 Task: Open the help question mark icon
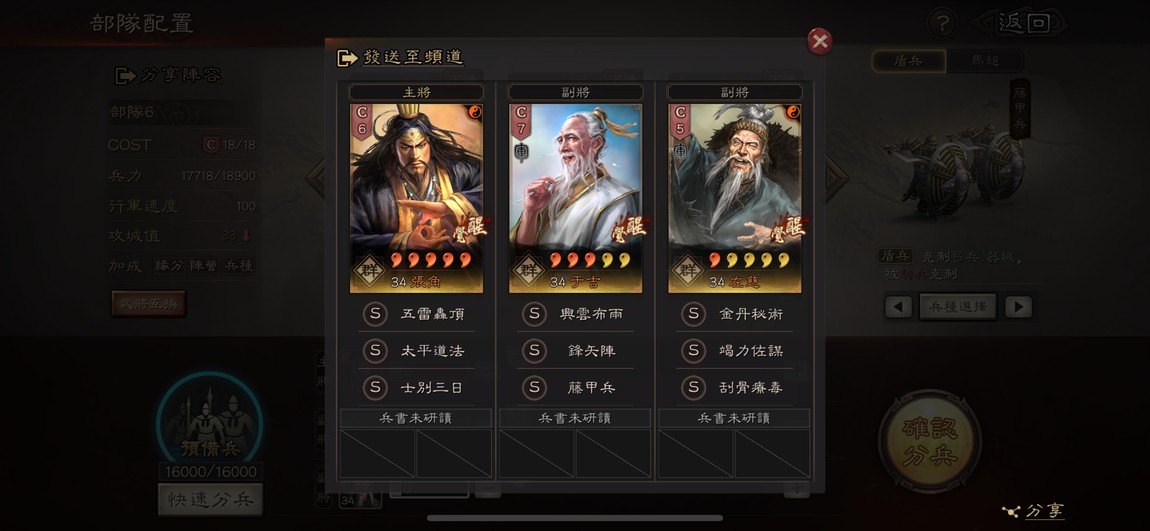[943, 23]
